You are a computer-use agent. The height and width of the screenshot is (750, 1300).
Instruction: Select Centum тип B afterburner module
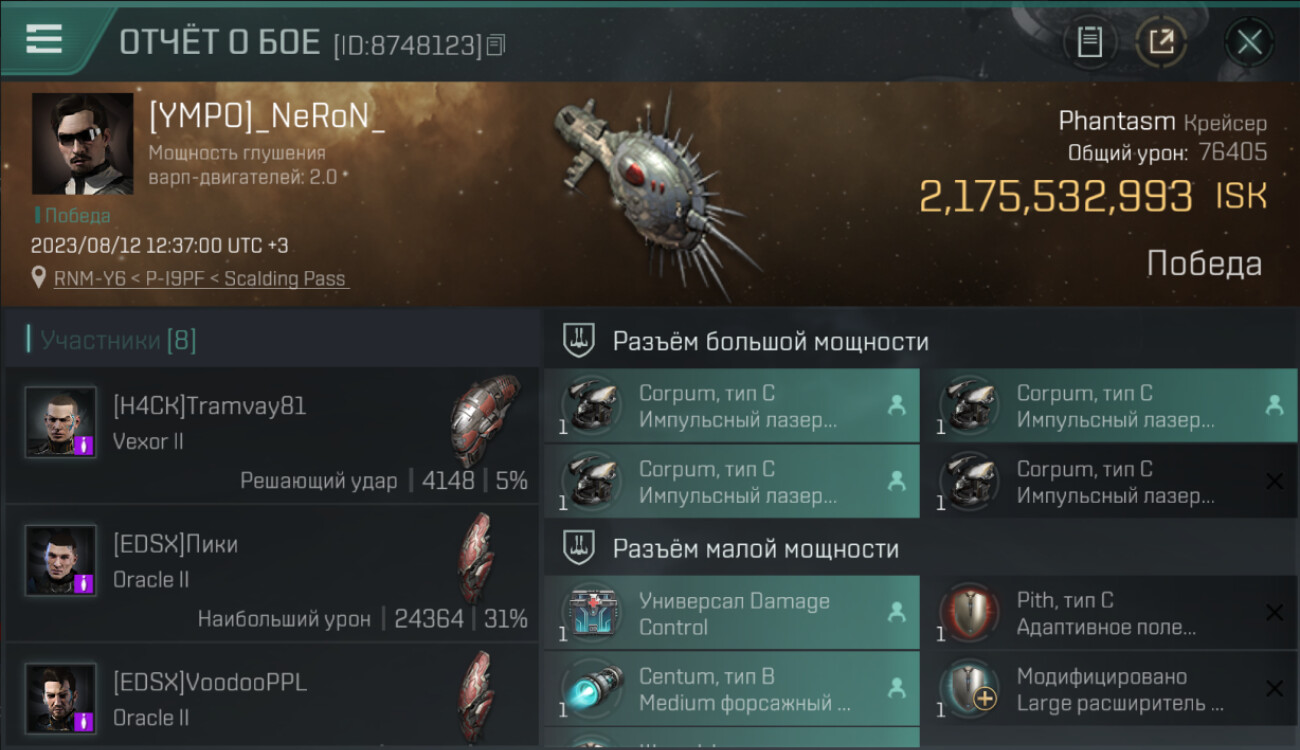[732, 689]
